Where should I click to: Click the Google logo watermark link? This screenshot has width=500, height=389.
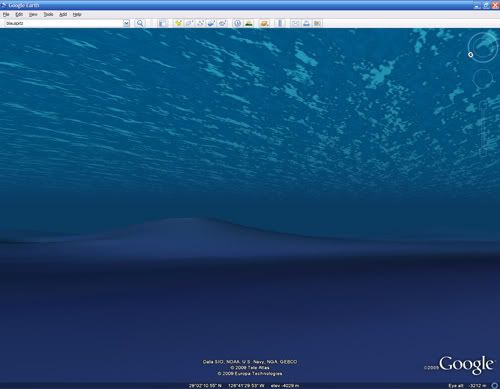coord(466,365)
